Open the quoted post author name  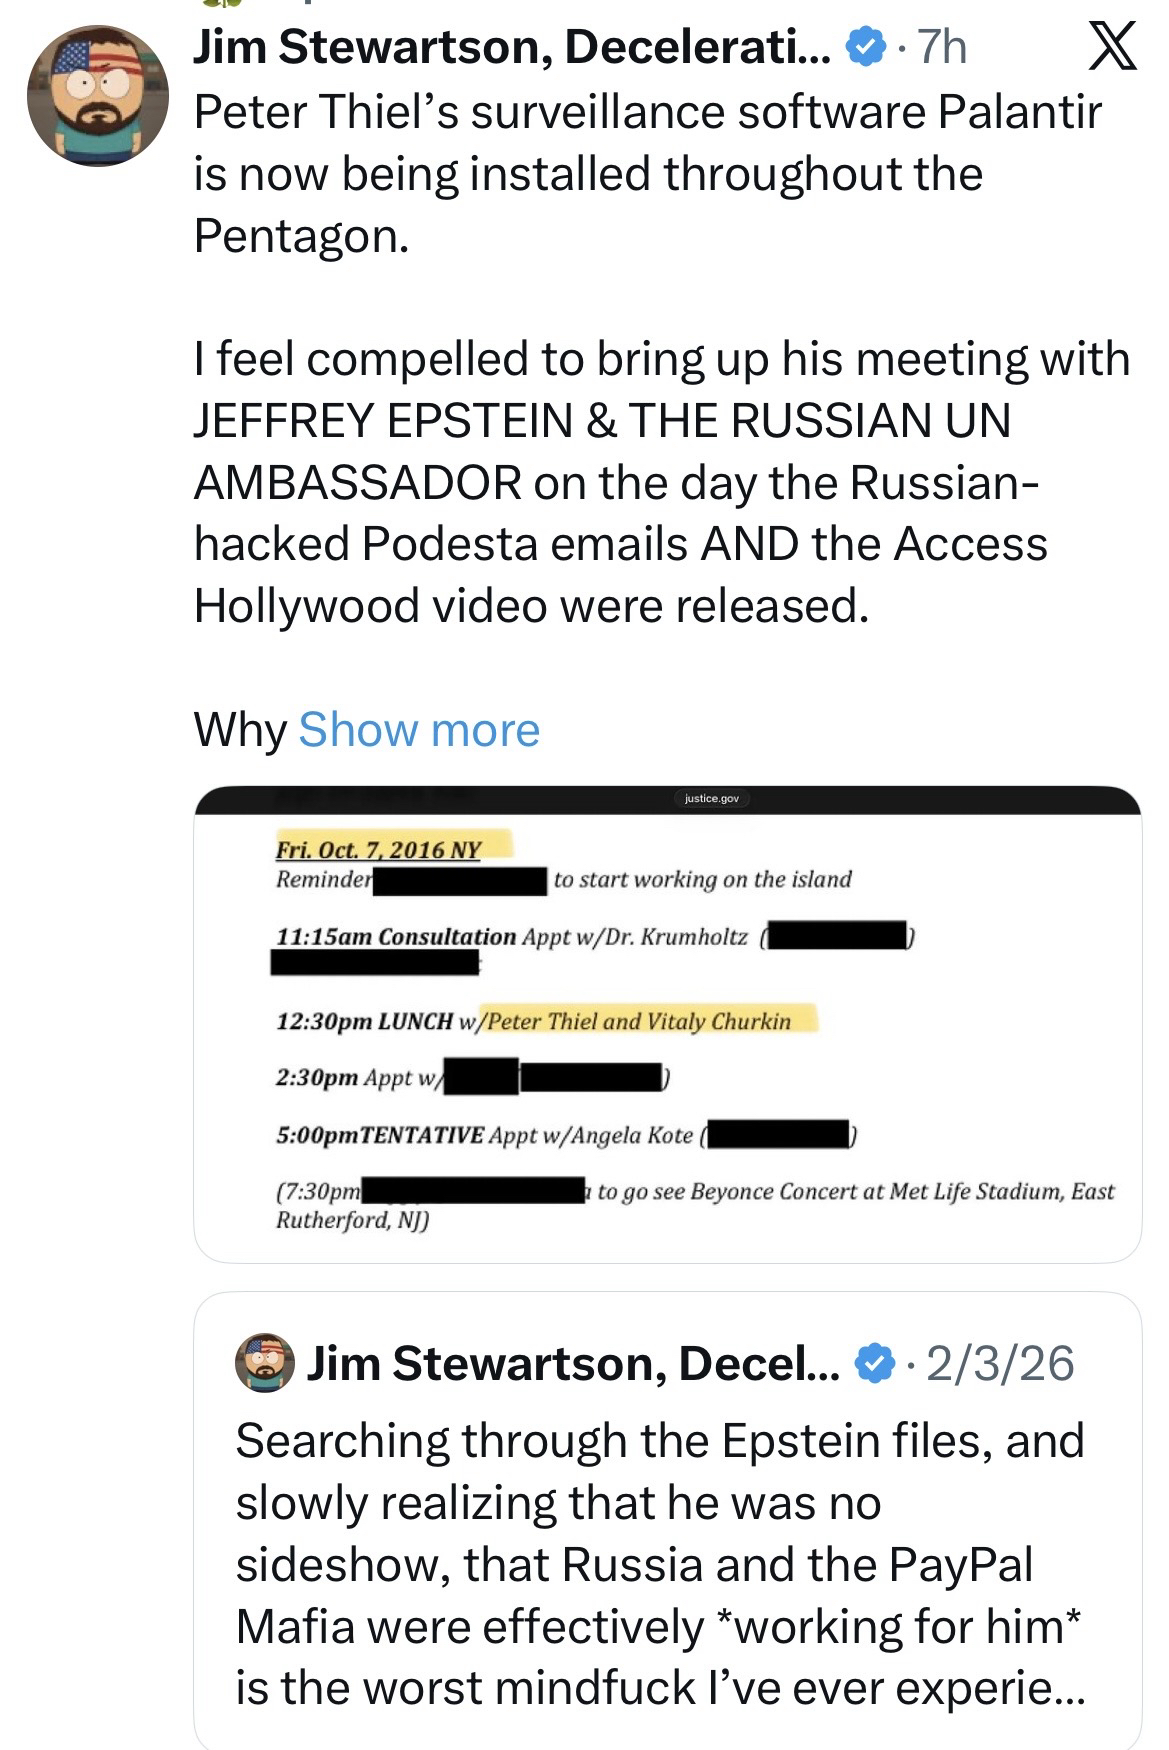click(572, 1363)
